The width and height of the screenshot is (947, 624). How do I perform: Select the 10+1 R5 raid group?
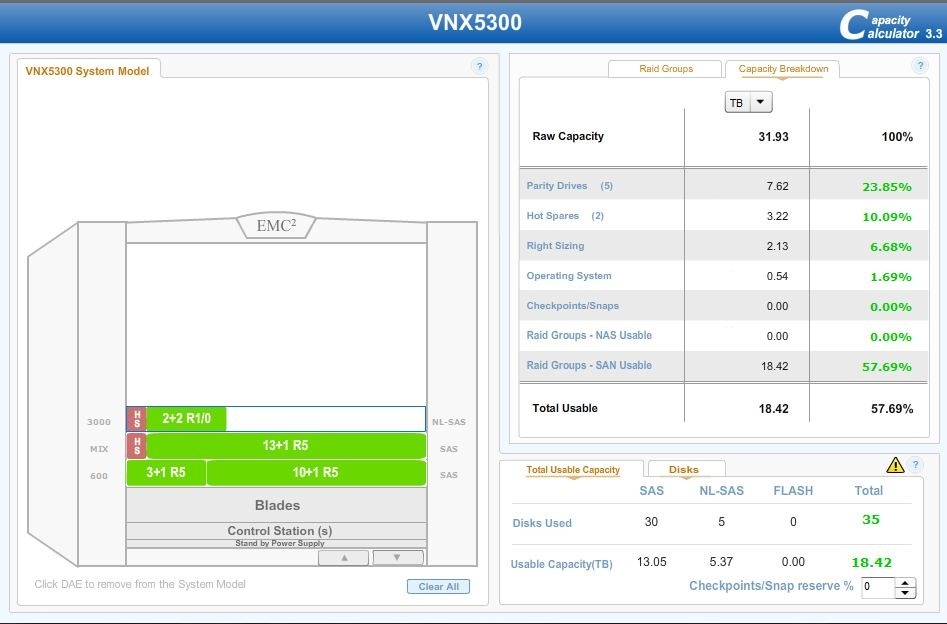(316, 472)
